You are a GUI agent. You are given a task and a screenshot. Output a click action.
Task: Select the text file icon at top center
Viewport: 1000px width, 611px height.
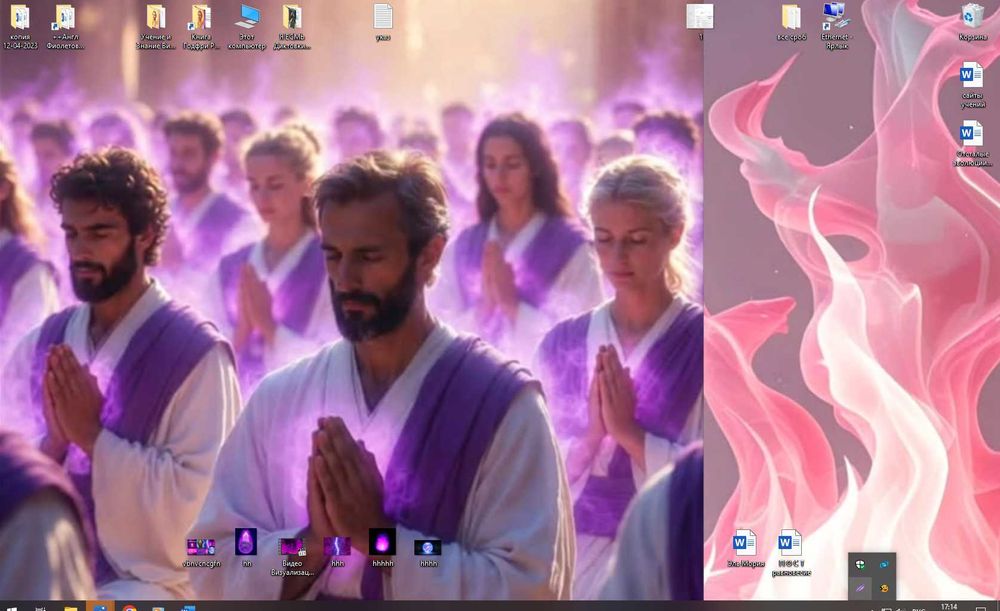(383, 17)
